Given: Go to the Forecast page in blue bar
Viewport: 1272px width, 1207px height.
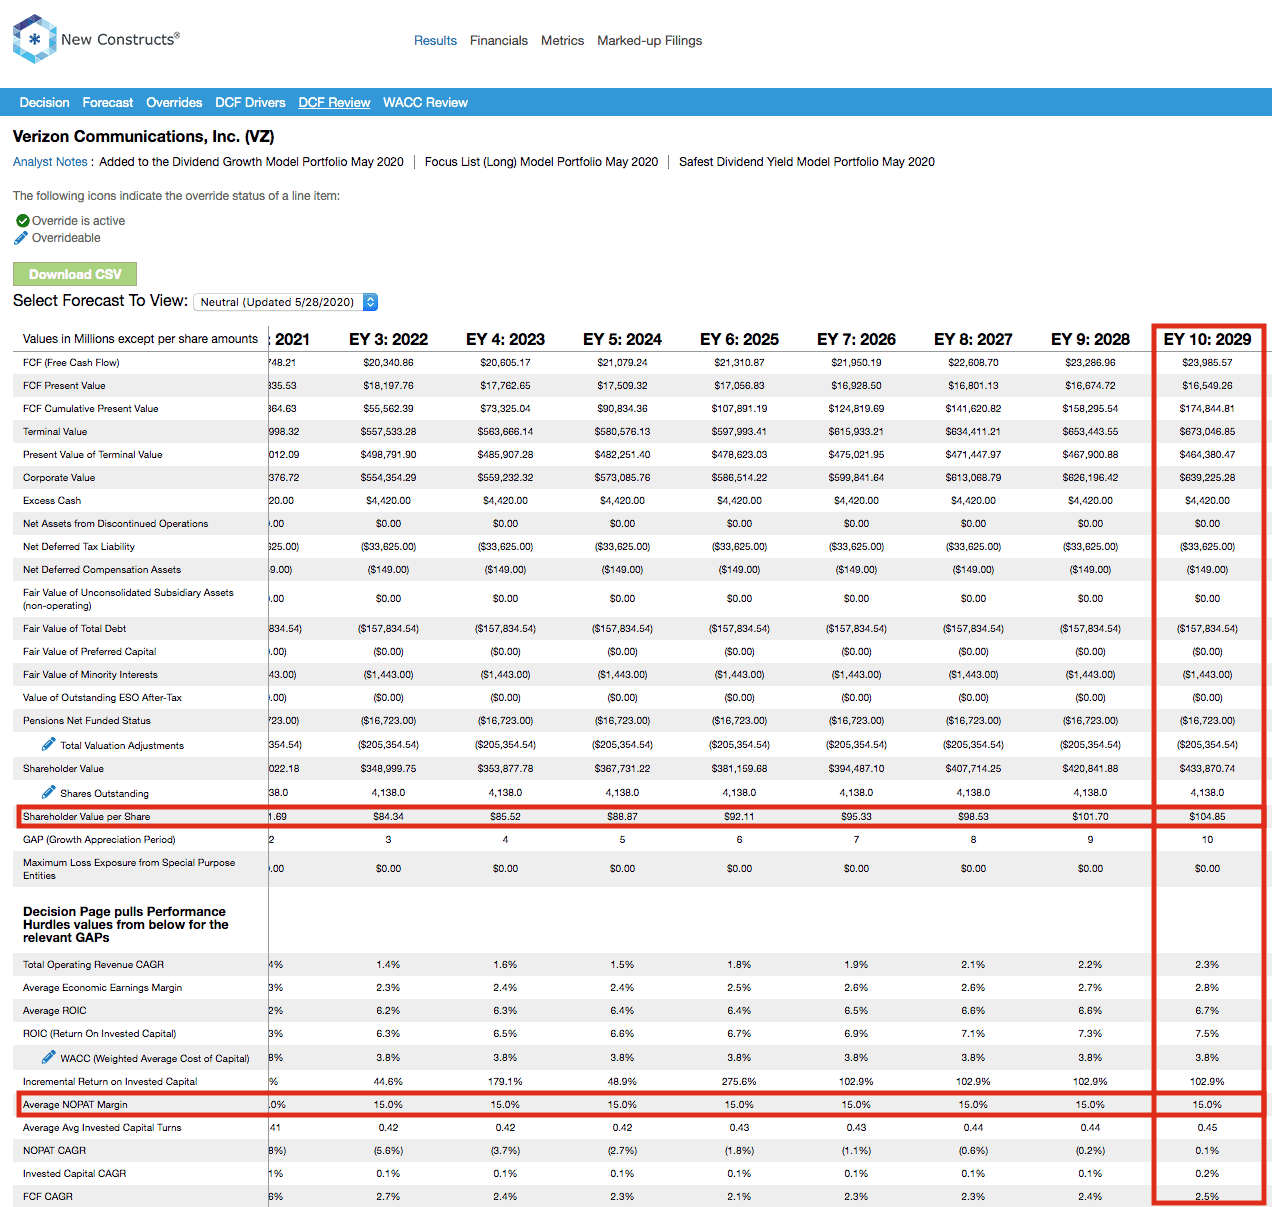Looking at the screenshot, I should [x=108, y=103].
